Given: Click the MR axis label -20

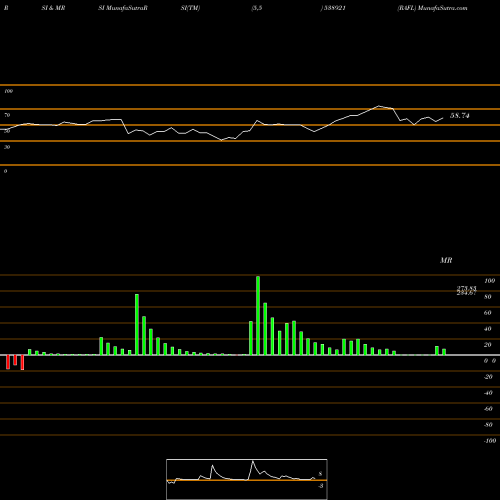Looking at the screenshot, I should coord(488,377).
